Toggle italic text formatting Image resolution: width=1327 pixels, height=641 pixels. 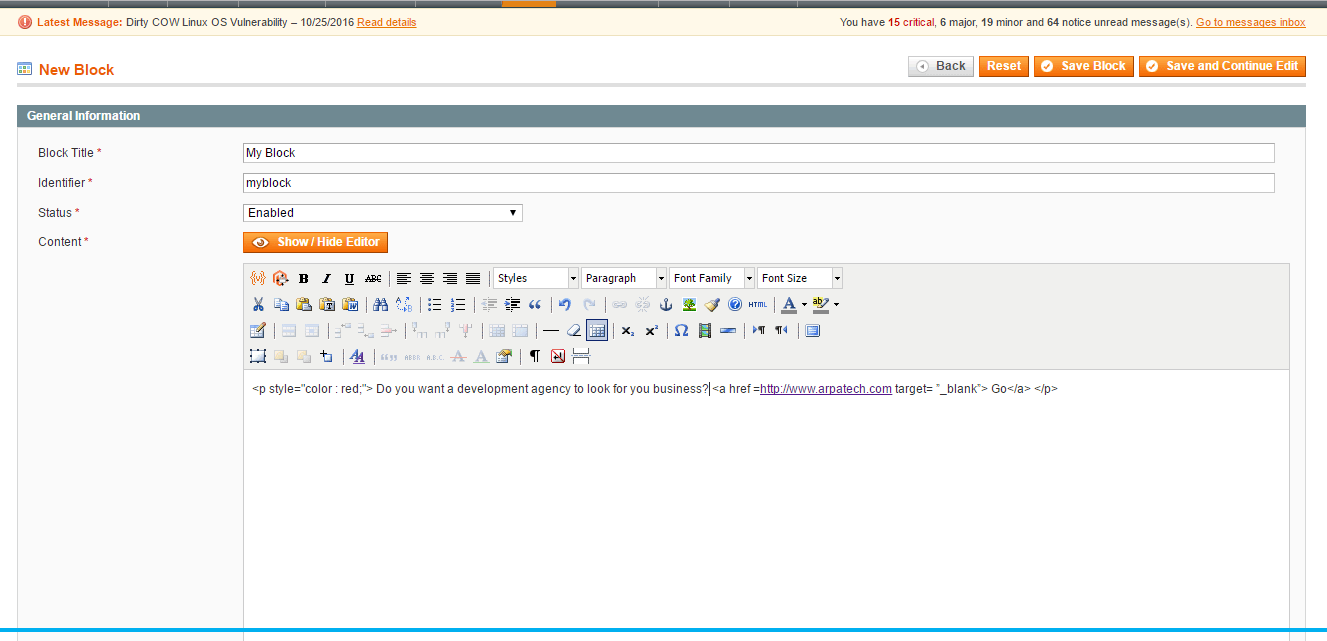tap(326, 279)
